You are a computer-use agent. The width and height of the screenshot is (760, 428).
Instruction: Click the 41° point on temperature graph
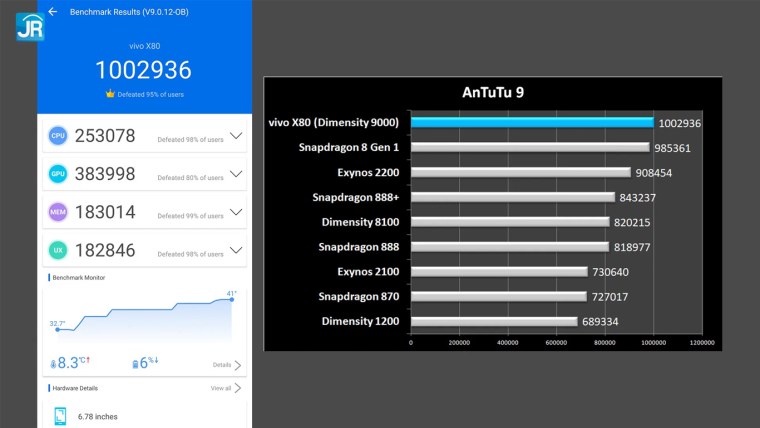232,299
